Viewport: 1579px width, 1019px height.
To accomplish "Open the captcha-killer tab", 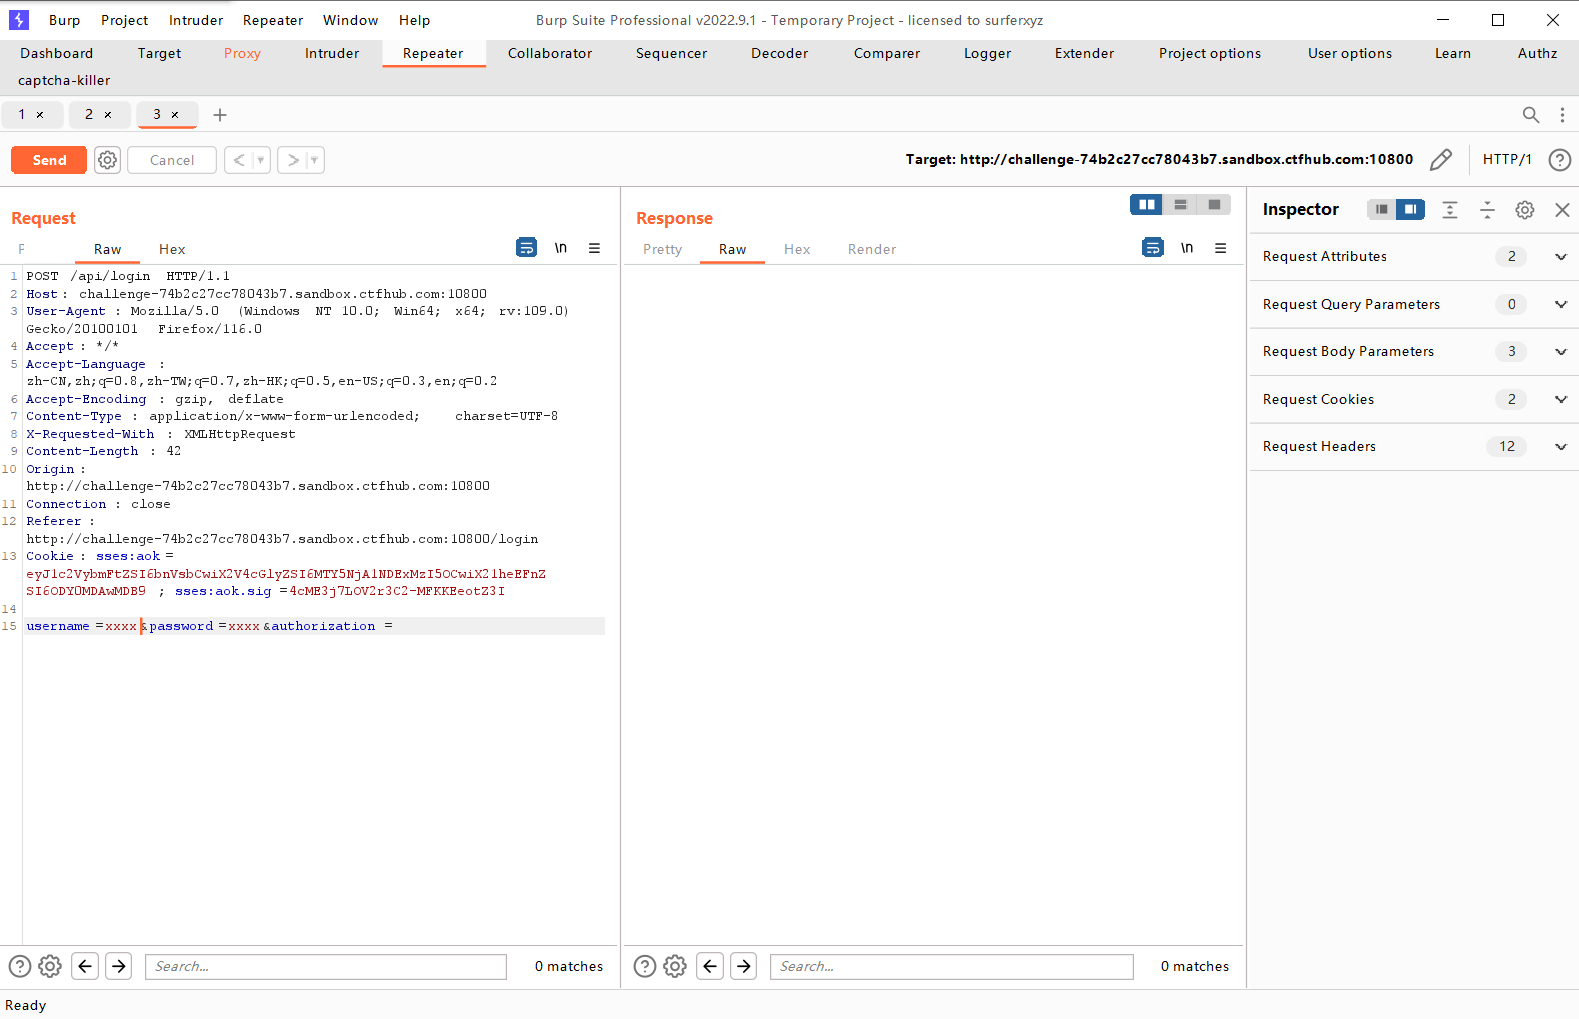I will (64, 81).
